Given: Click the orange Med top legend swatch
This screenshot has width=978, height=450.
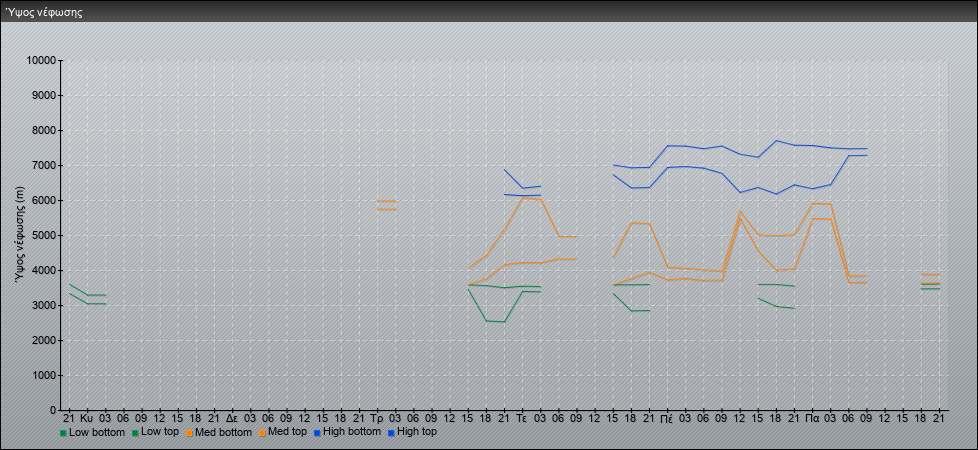Looking at the screenshot, I should click(x=261, y=433).
